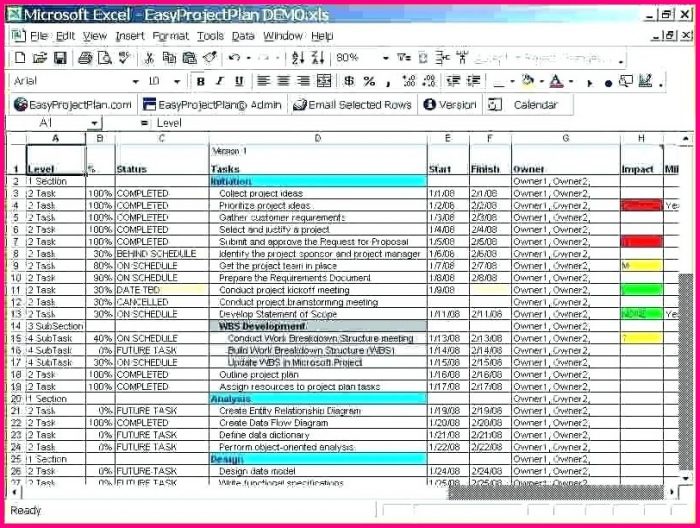Click horizontal scrollbar right arrow
Screen dimensions: 700x528
pyautogui.click(x=672, y=492)
